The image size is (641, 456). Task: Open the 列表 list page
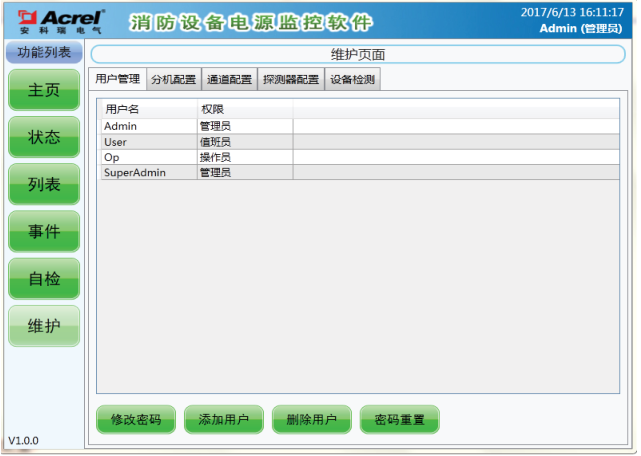[44, 184]
